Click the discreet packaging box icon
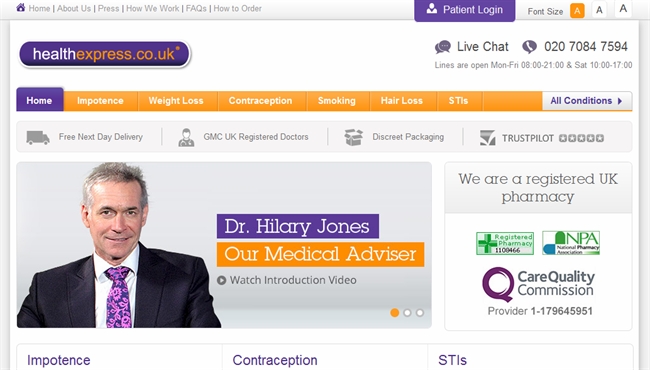This screenshot has width=650, height=370. point(354,137)
